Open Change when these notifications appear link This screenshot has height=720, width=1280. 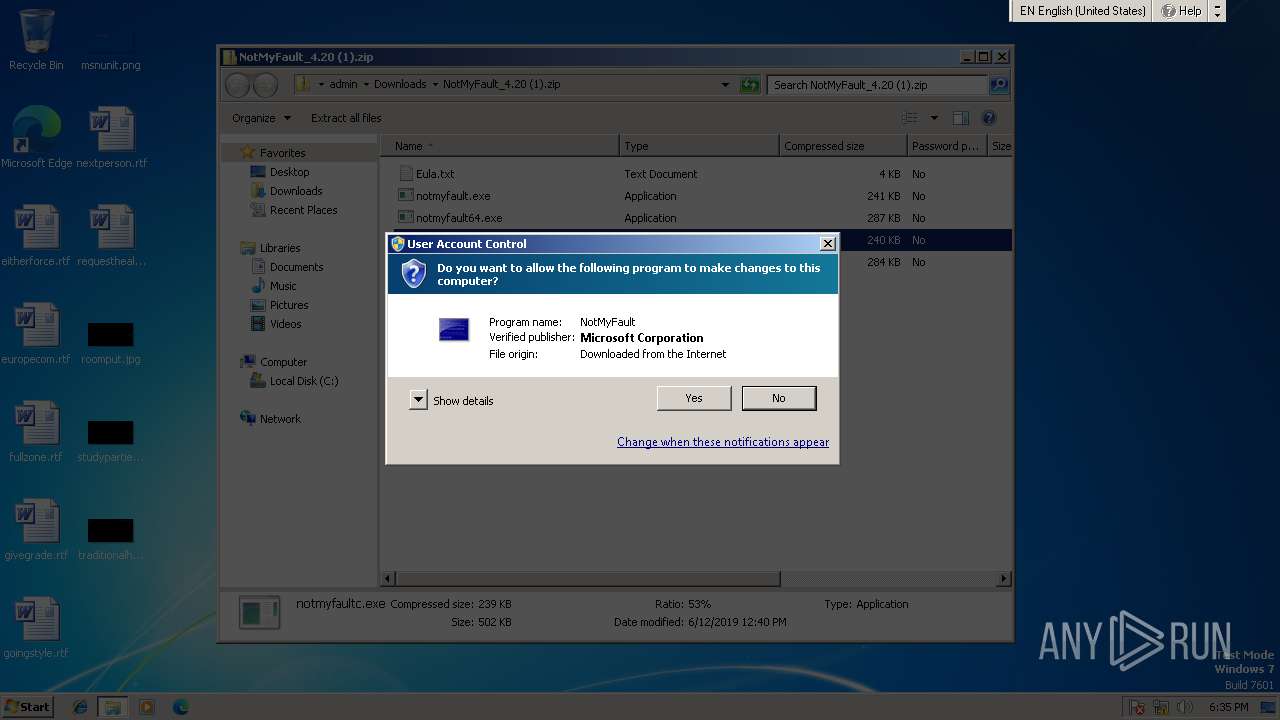pyautogui.click(x=723, y=442)
